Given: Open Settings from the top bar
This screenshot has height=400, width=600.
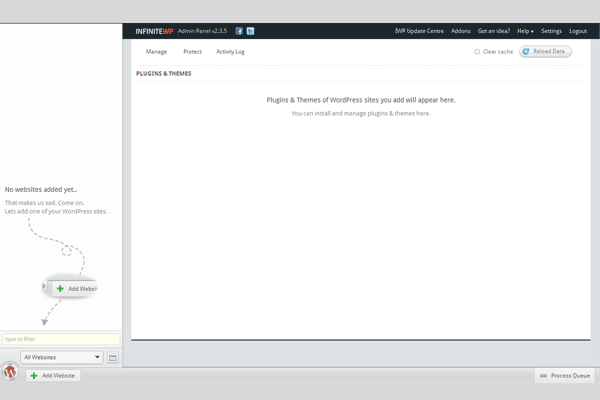Looking at the screenshot, I should pyautogui.click(x=551, y=31).
